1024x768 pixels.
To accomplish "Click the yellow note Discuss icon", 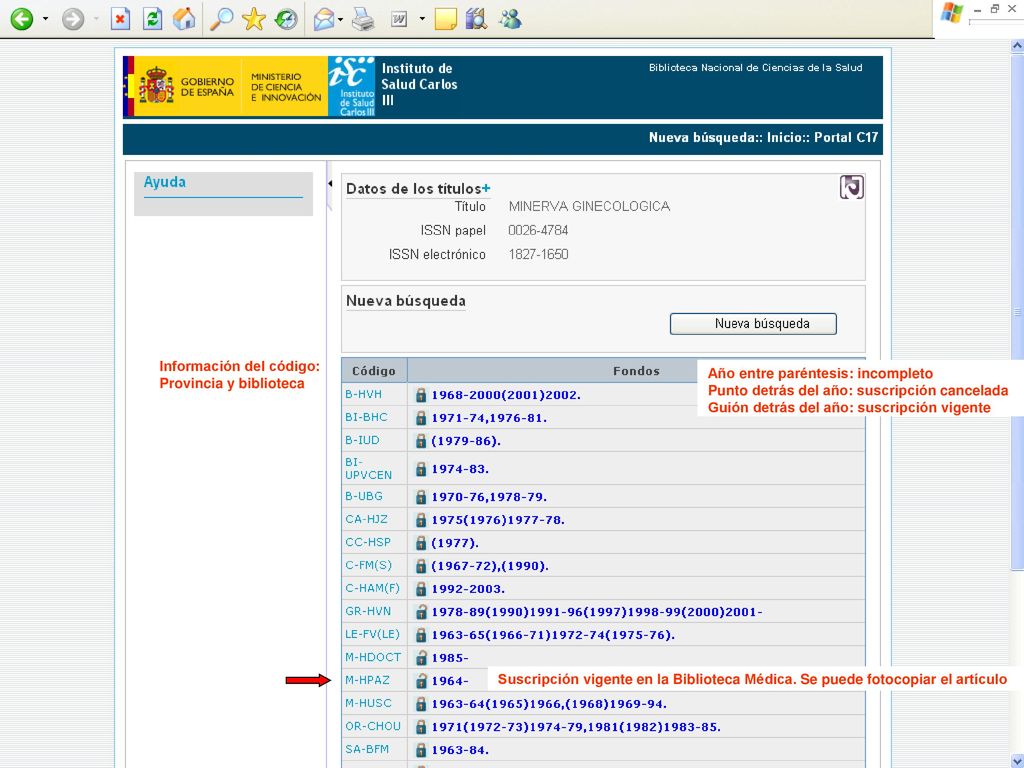I will tap(445, 19).
